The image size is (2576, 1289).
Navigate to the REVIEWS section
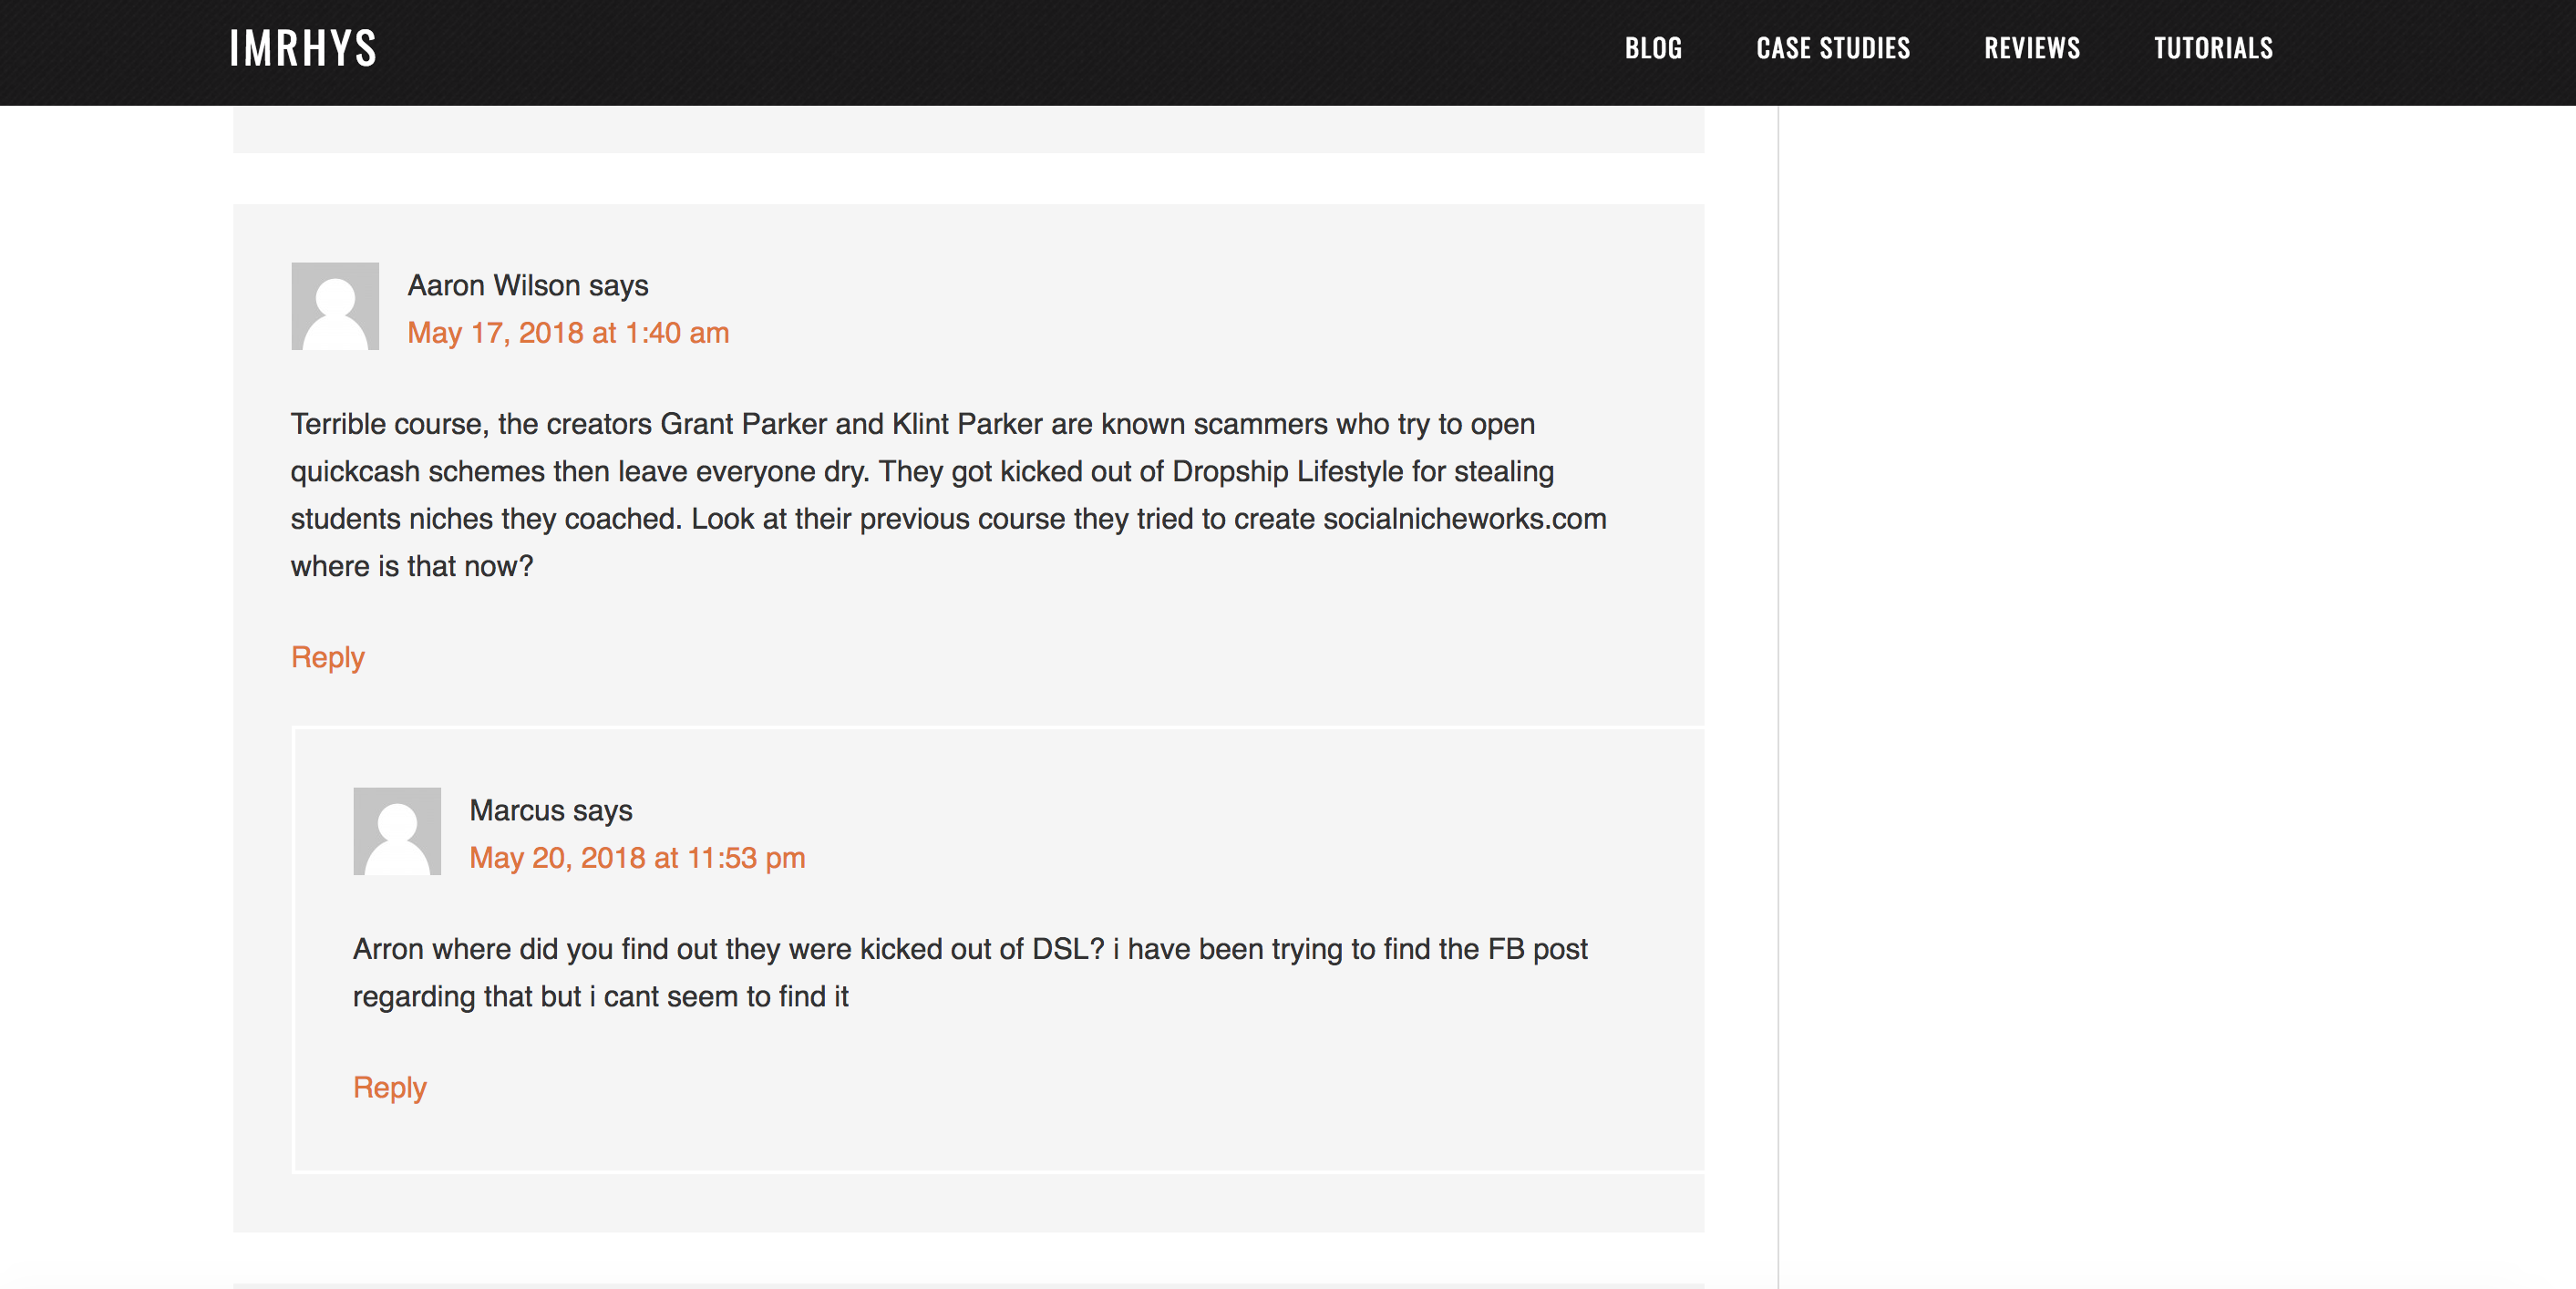point(2032,48)
